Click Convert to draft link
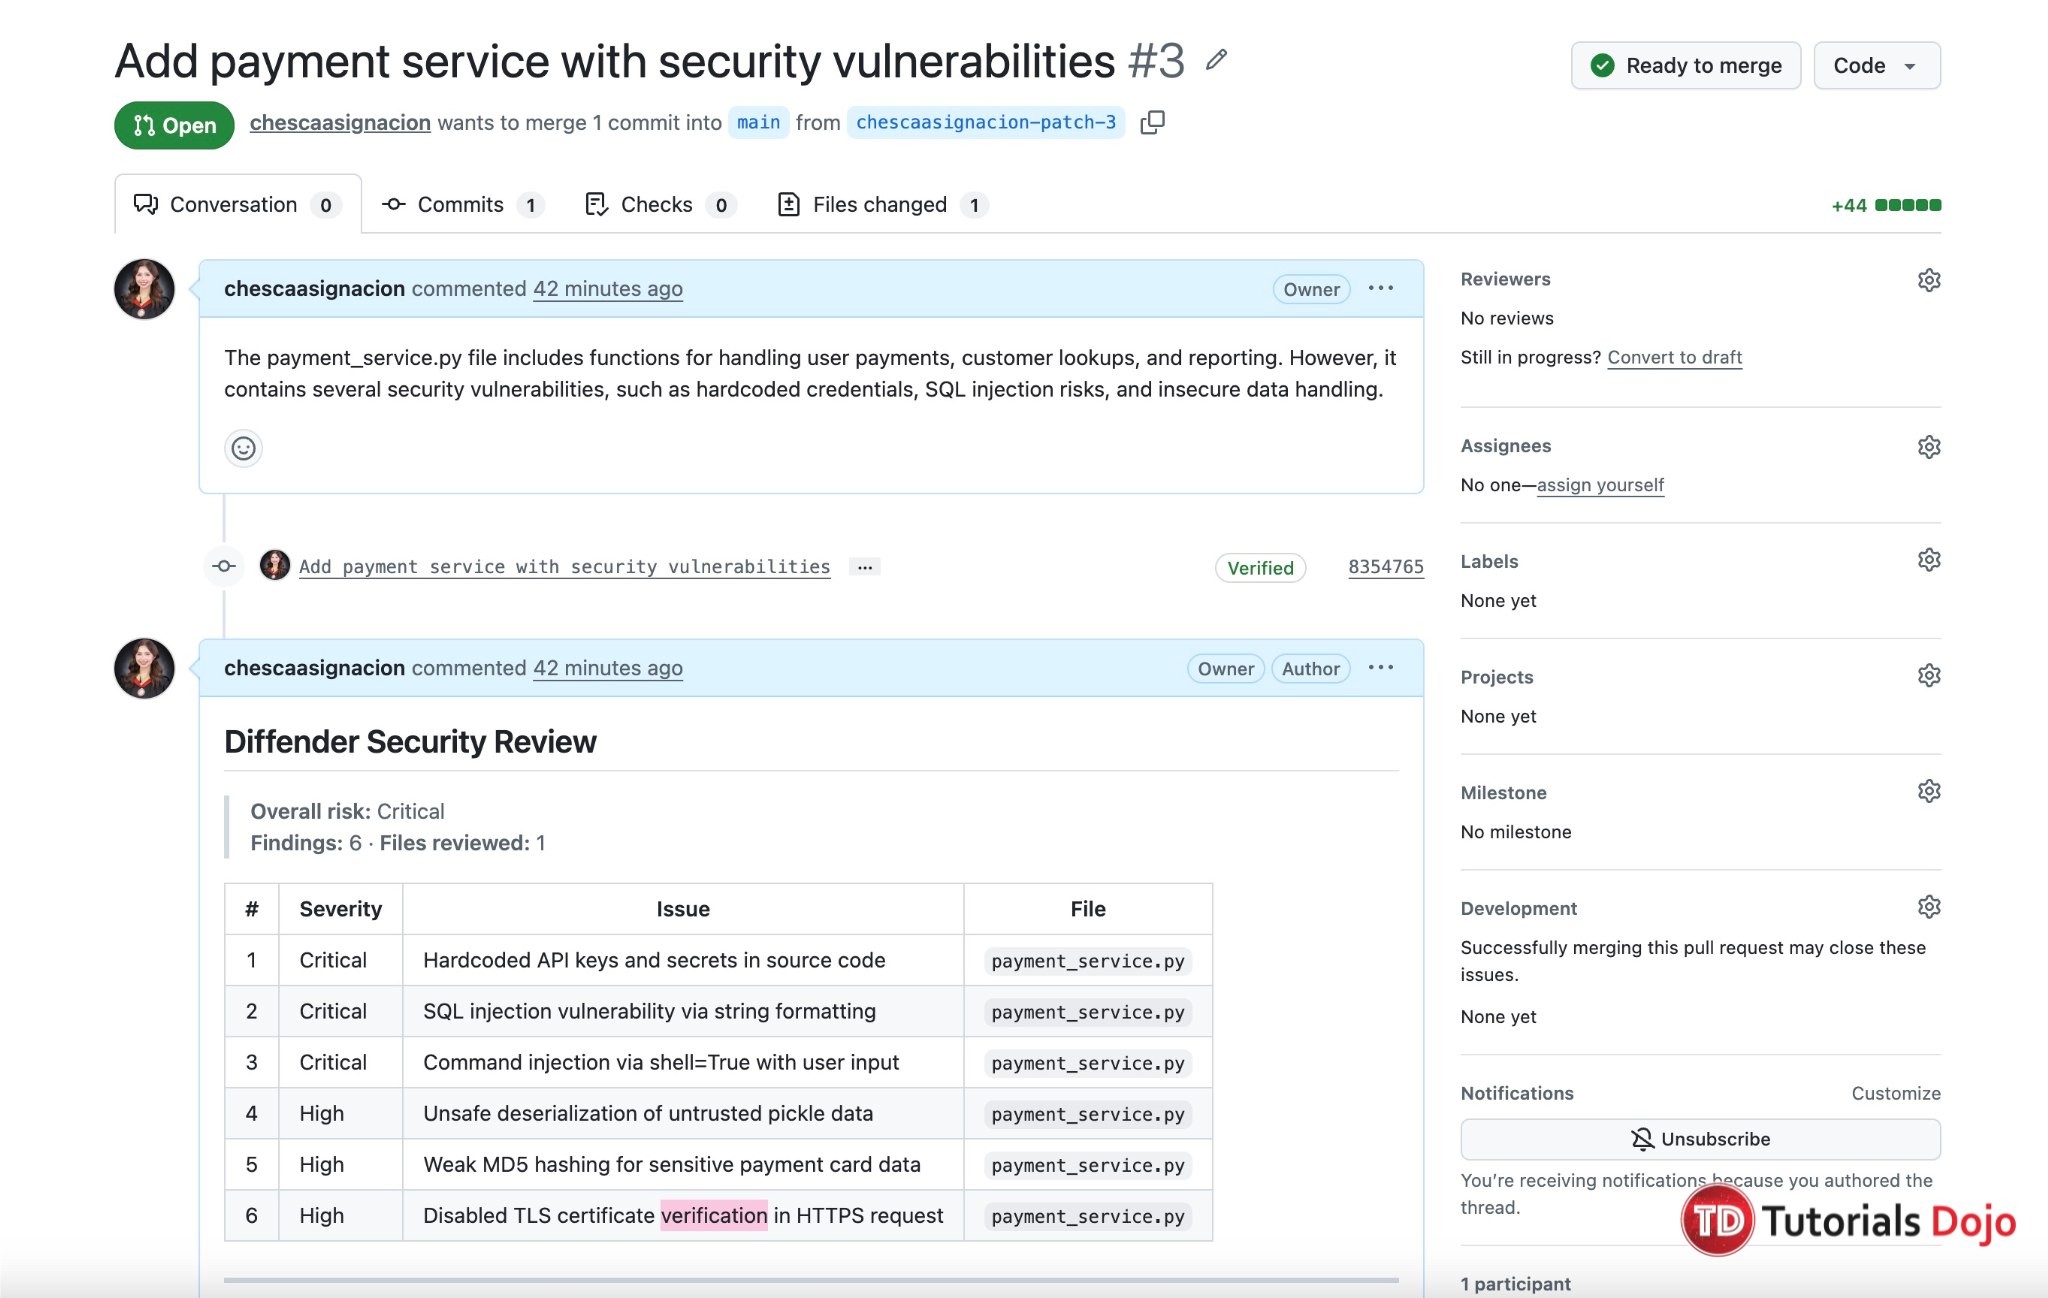Viewport: 2048px width, 1298px height. (x=1674, y=357)
